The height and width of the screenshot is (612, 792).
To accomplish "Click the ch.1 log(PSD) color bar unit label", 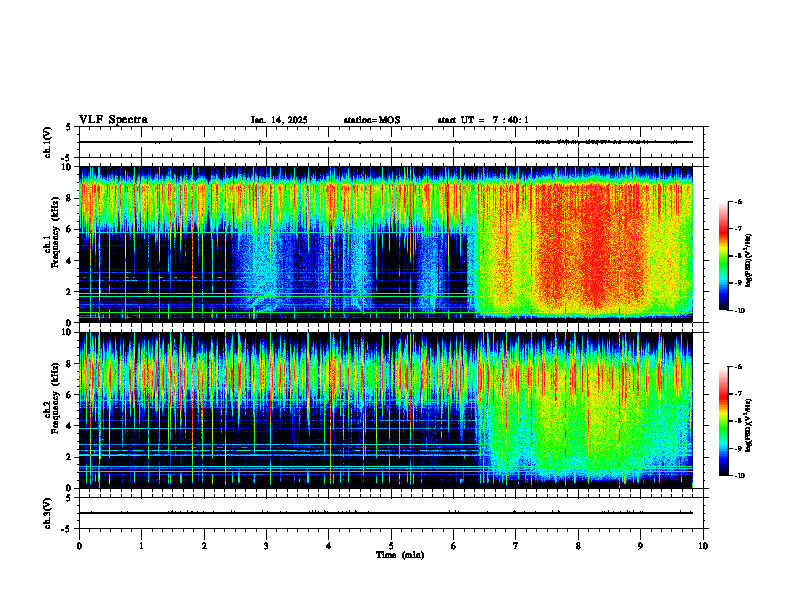I will coord(749,261).
